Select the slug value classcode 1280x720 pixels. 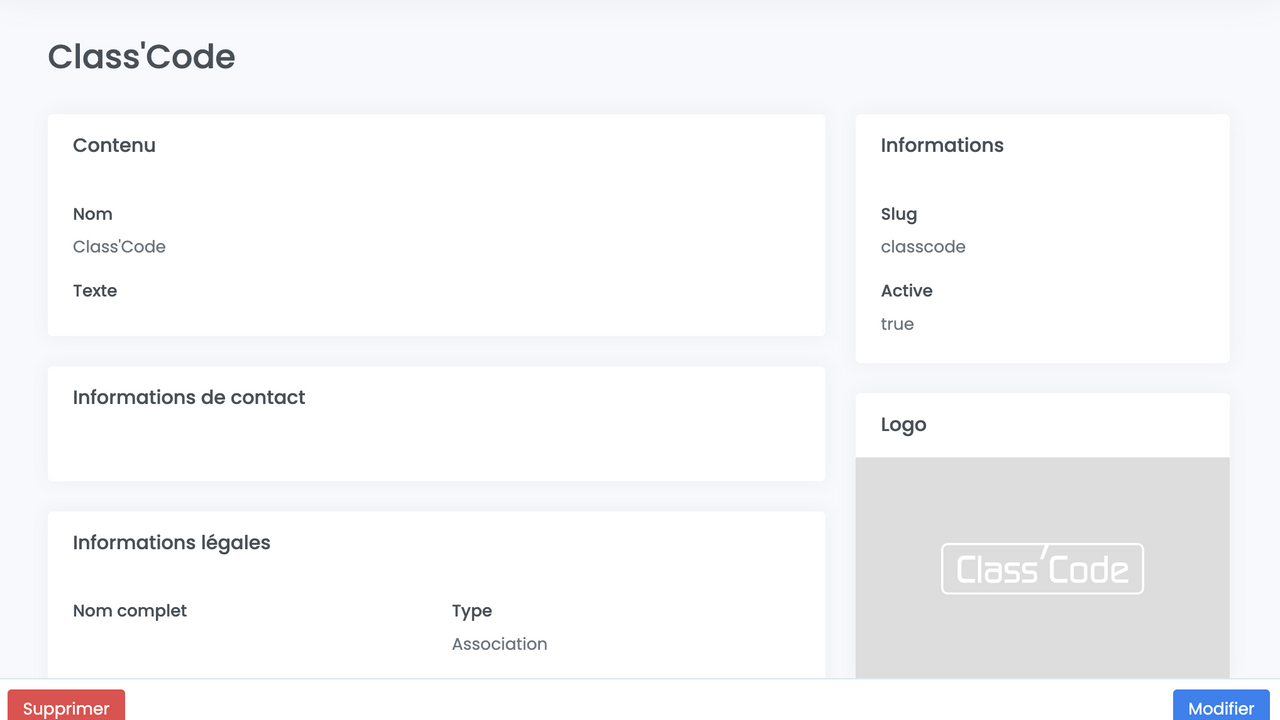[x=923, y=246]
